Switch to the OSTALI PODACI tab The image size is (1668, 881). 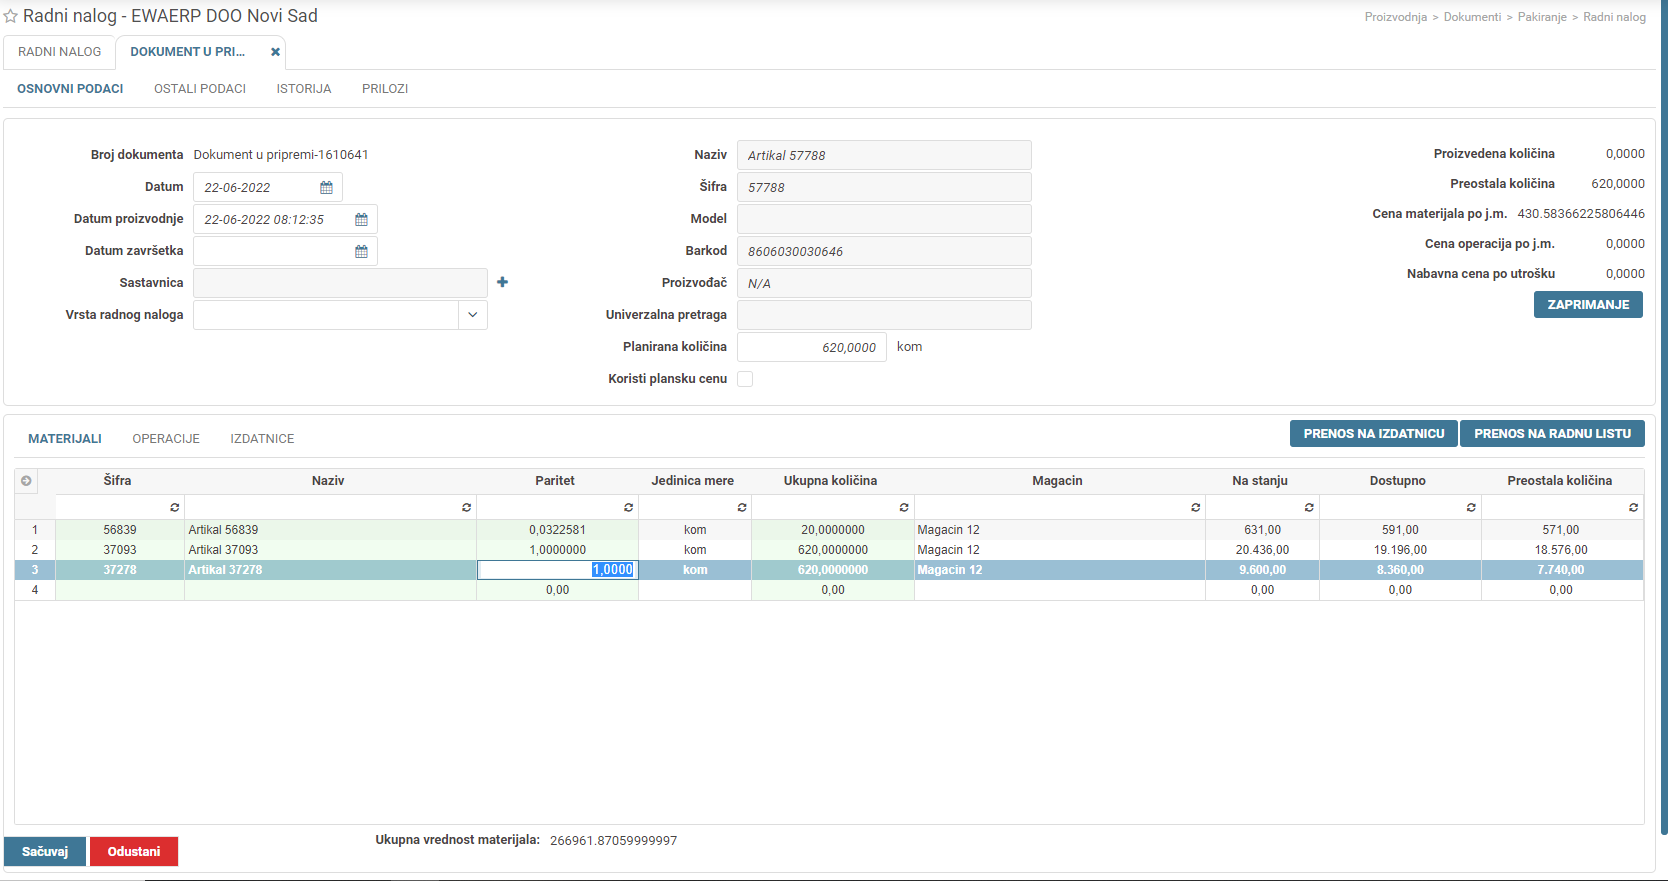pos(200,89)
